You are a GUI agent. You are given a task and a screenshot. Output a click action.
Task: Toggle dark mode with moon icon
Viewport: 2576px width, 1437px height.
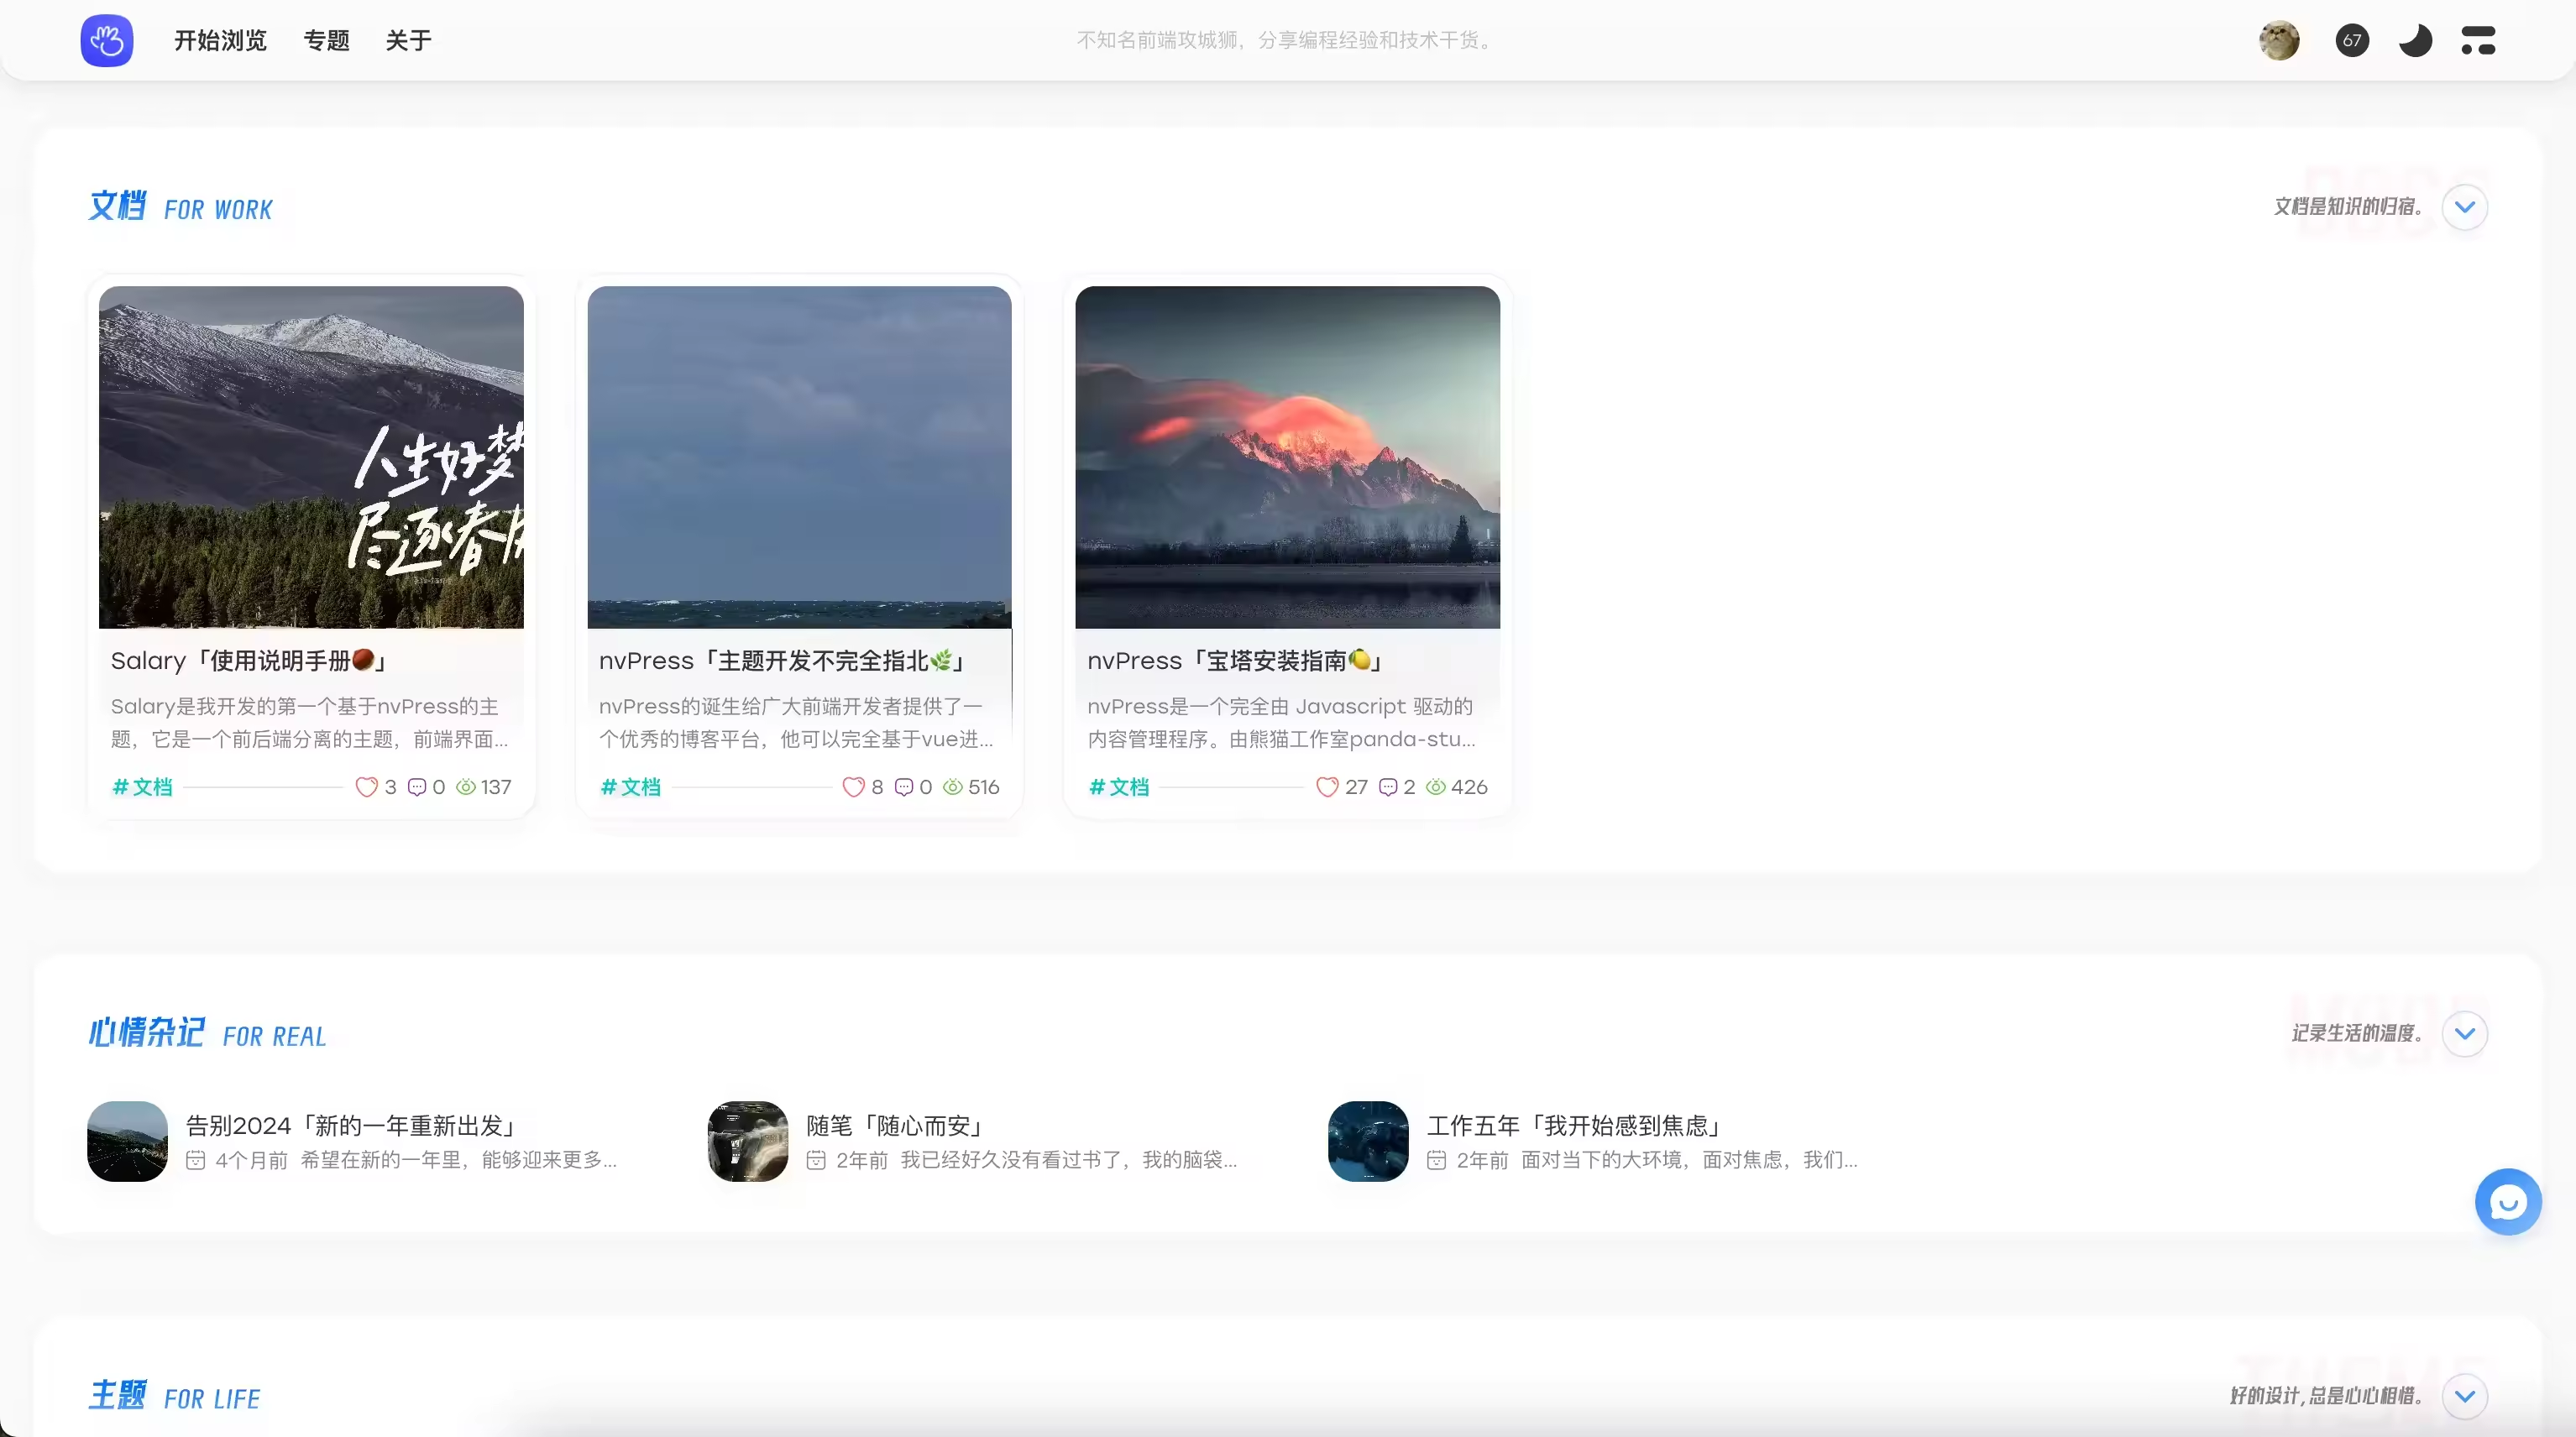(2415, 40)
